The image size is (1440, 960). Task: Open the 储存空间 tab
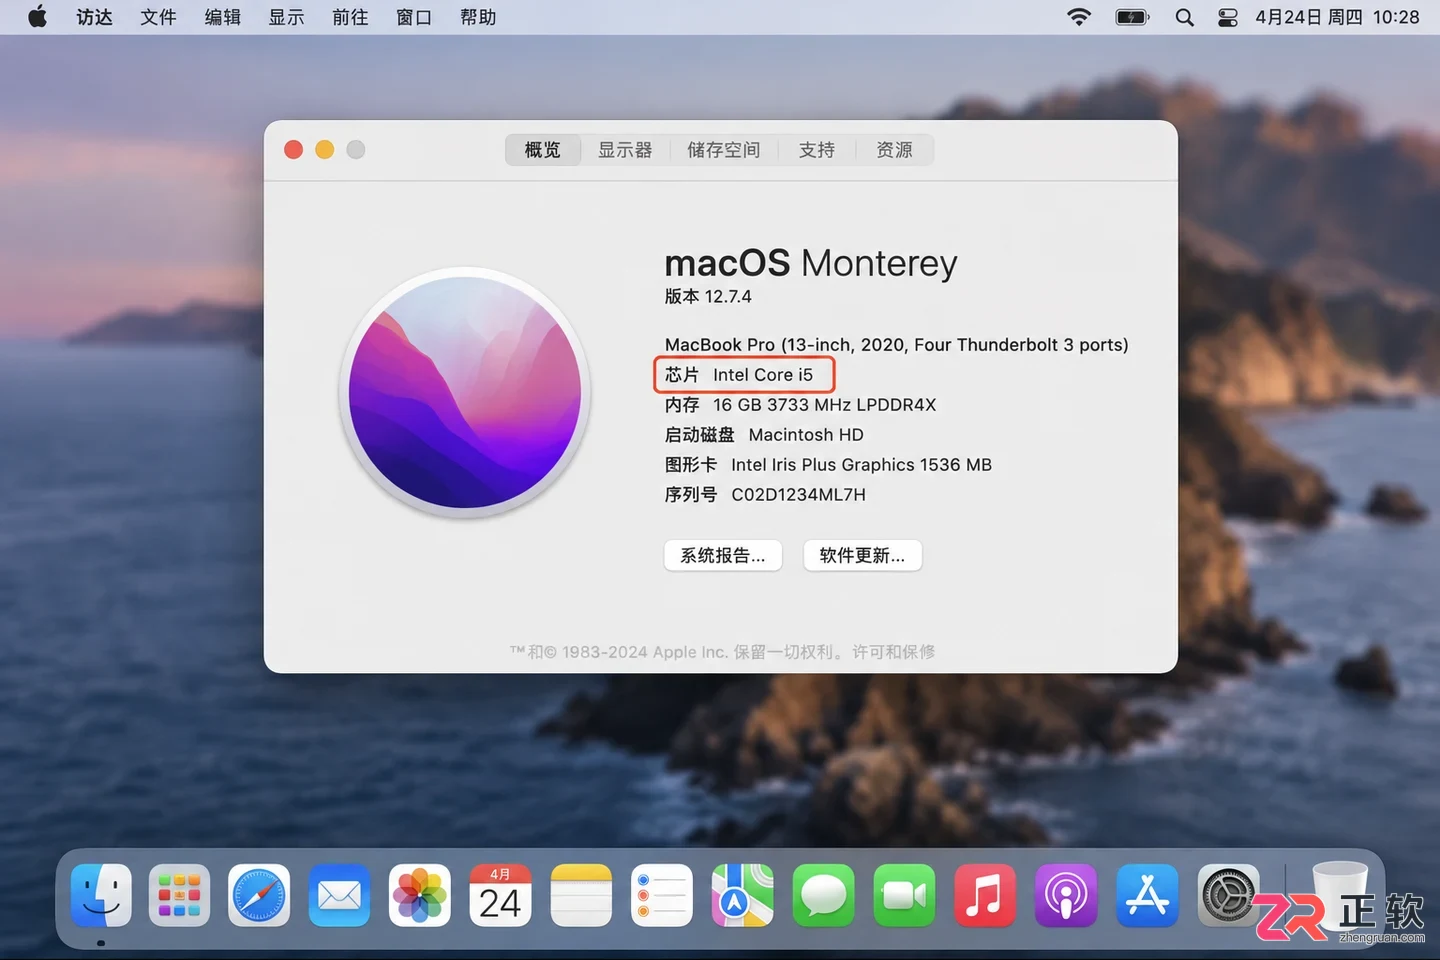point(724,150)
